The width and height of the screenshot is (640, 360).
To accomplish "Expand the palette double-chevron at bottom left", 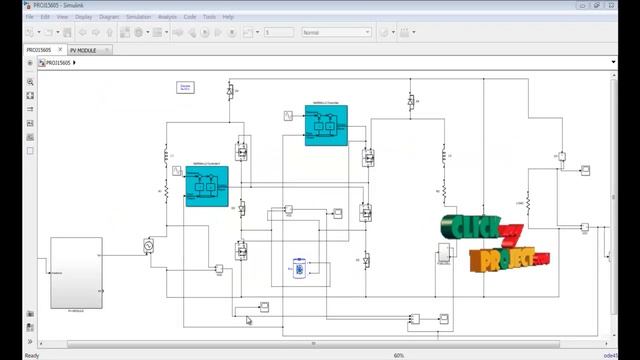I will coord(30,341).
